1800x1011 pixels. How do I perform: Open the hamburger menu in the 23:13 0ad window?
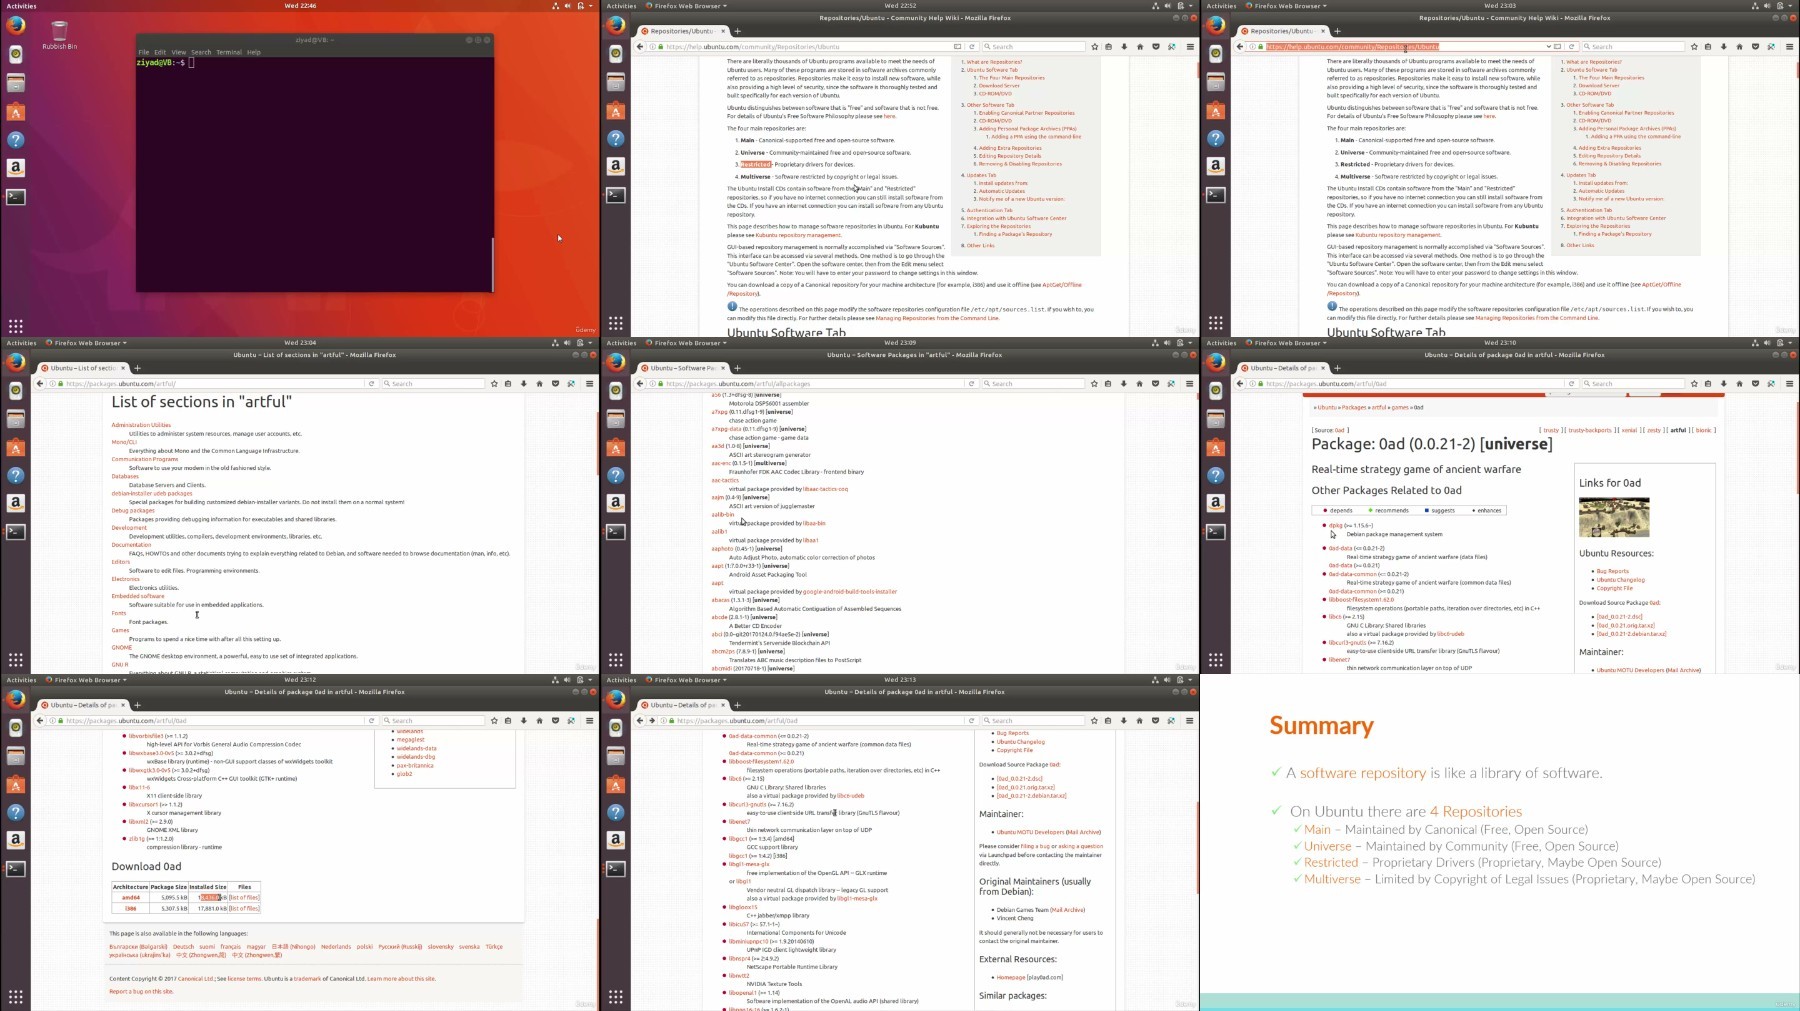[1190, 720]
